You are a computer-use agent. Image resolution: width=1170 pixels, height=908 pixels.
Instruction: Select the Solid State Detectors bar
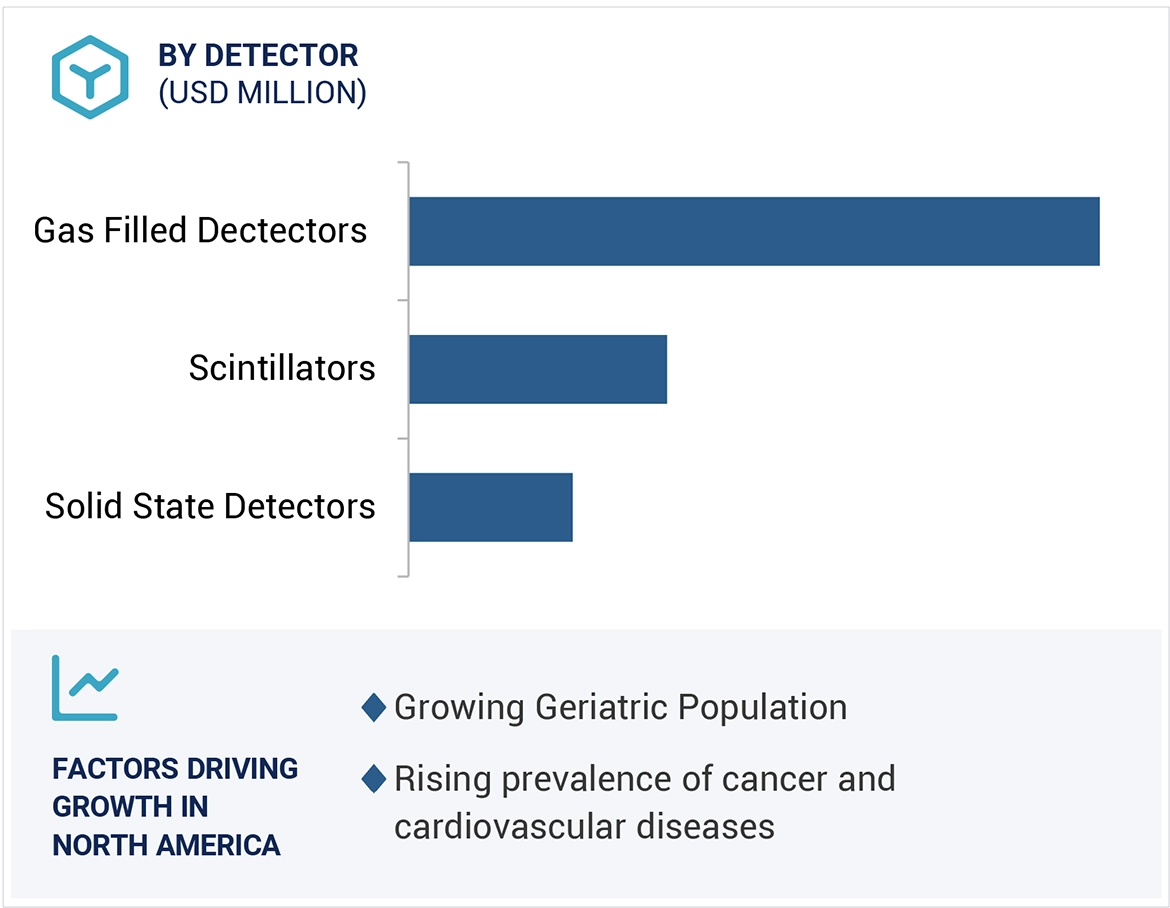491,507
